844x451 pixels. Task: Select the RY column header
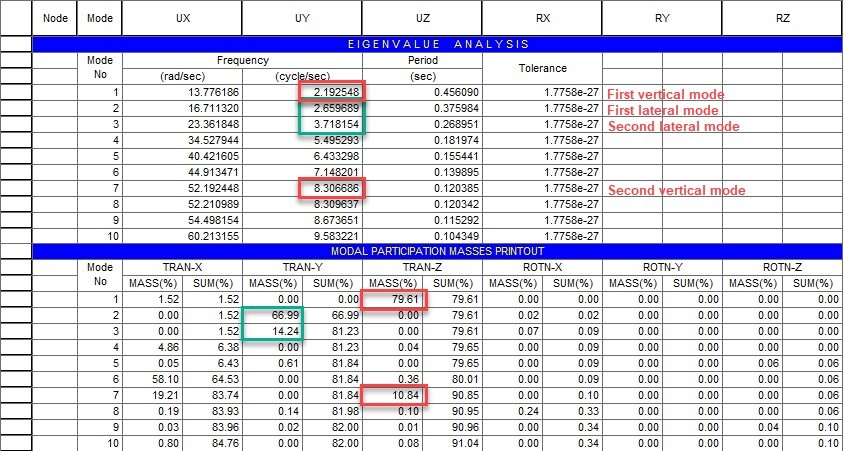click(x=662, y=18)
